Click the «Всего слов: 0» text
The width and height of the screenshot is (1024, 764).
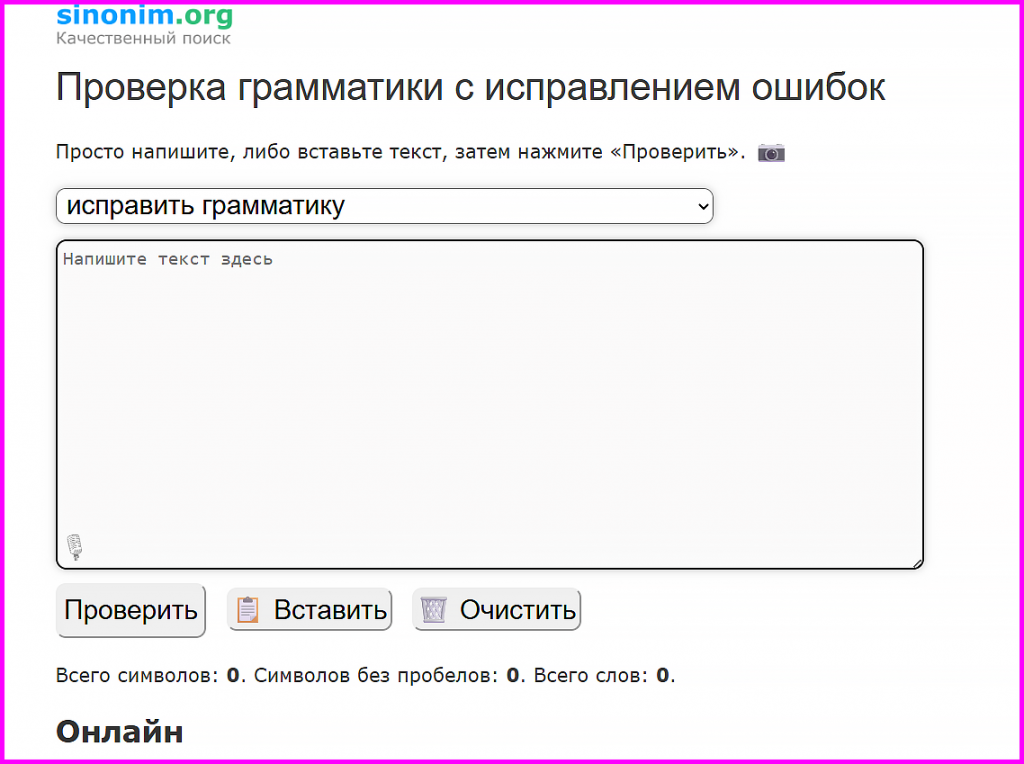601,675
